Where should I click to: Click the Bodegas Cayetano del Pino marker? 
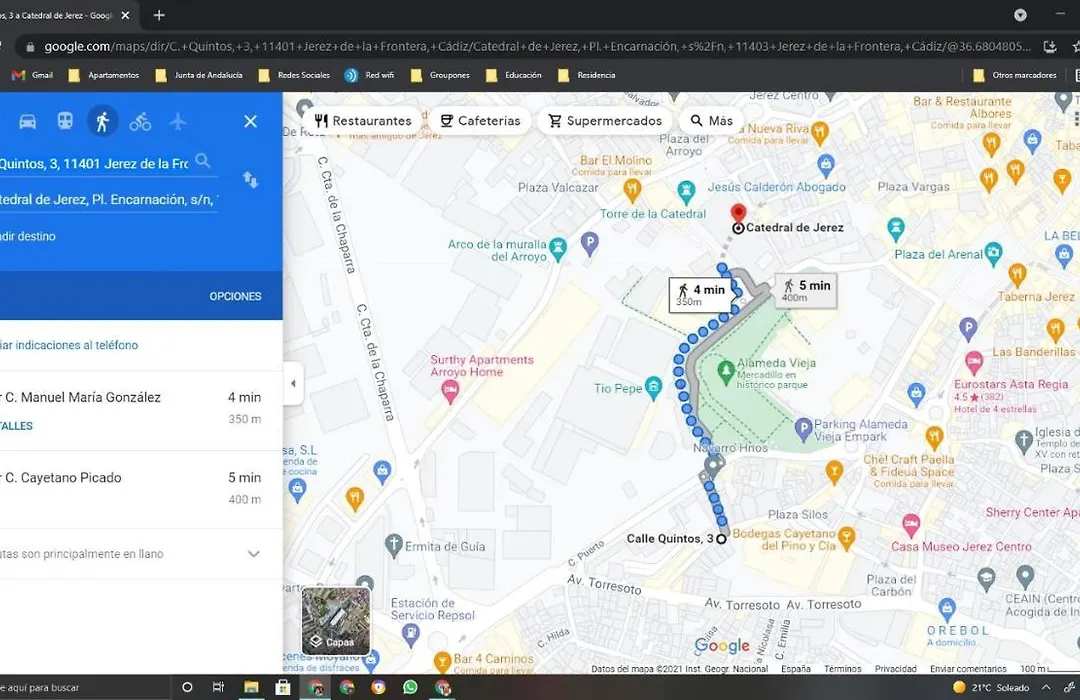coord(847,536)
